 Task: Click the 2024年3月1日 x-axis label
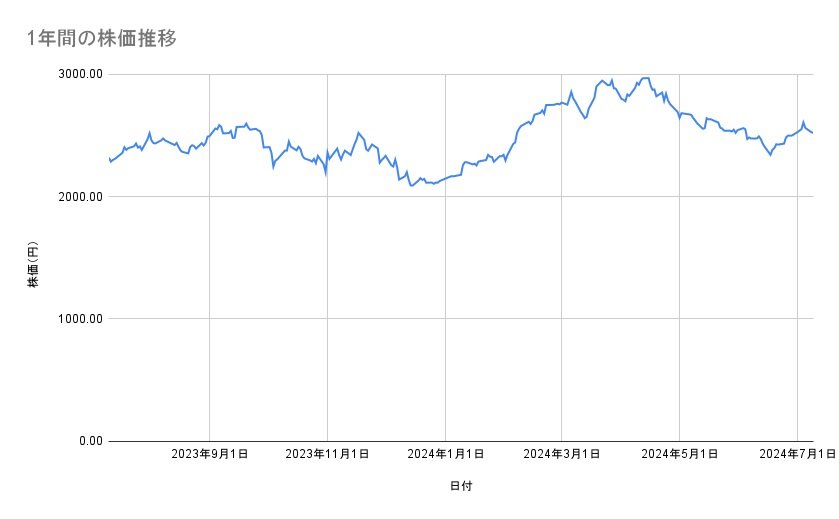pyautogui.click(x=561, y=454)
